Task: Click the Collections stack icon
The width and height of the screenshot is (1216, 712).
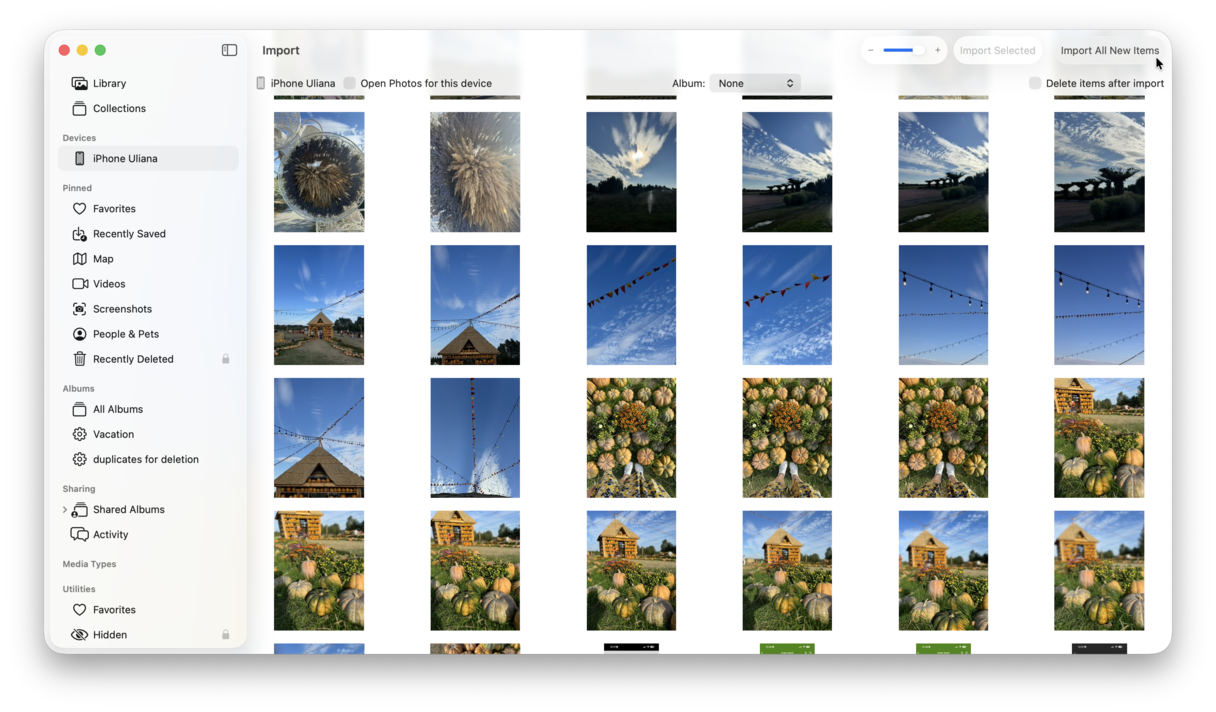Action: coord(79,108)
